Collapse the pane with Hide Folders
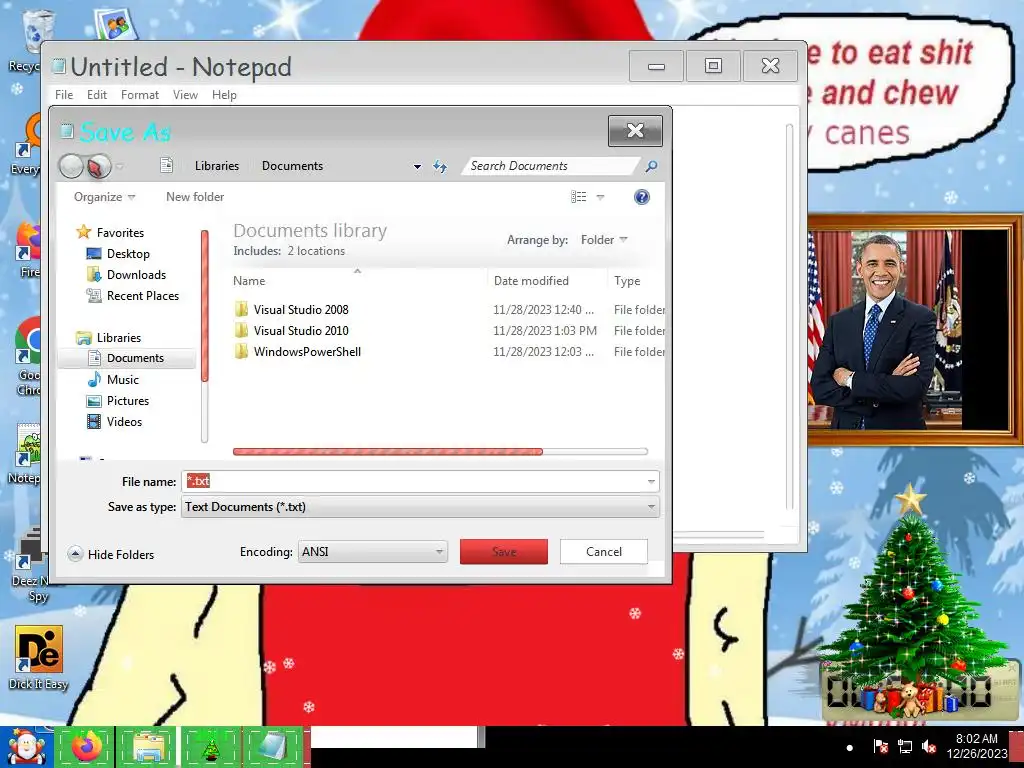1024x768 pixels. click(111, 554)
